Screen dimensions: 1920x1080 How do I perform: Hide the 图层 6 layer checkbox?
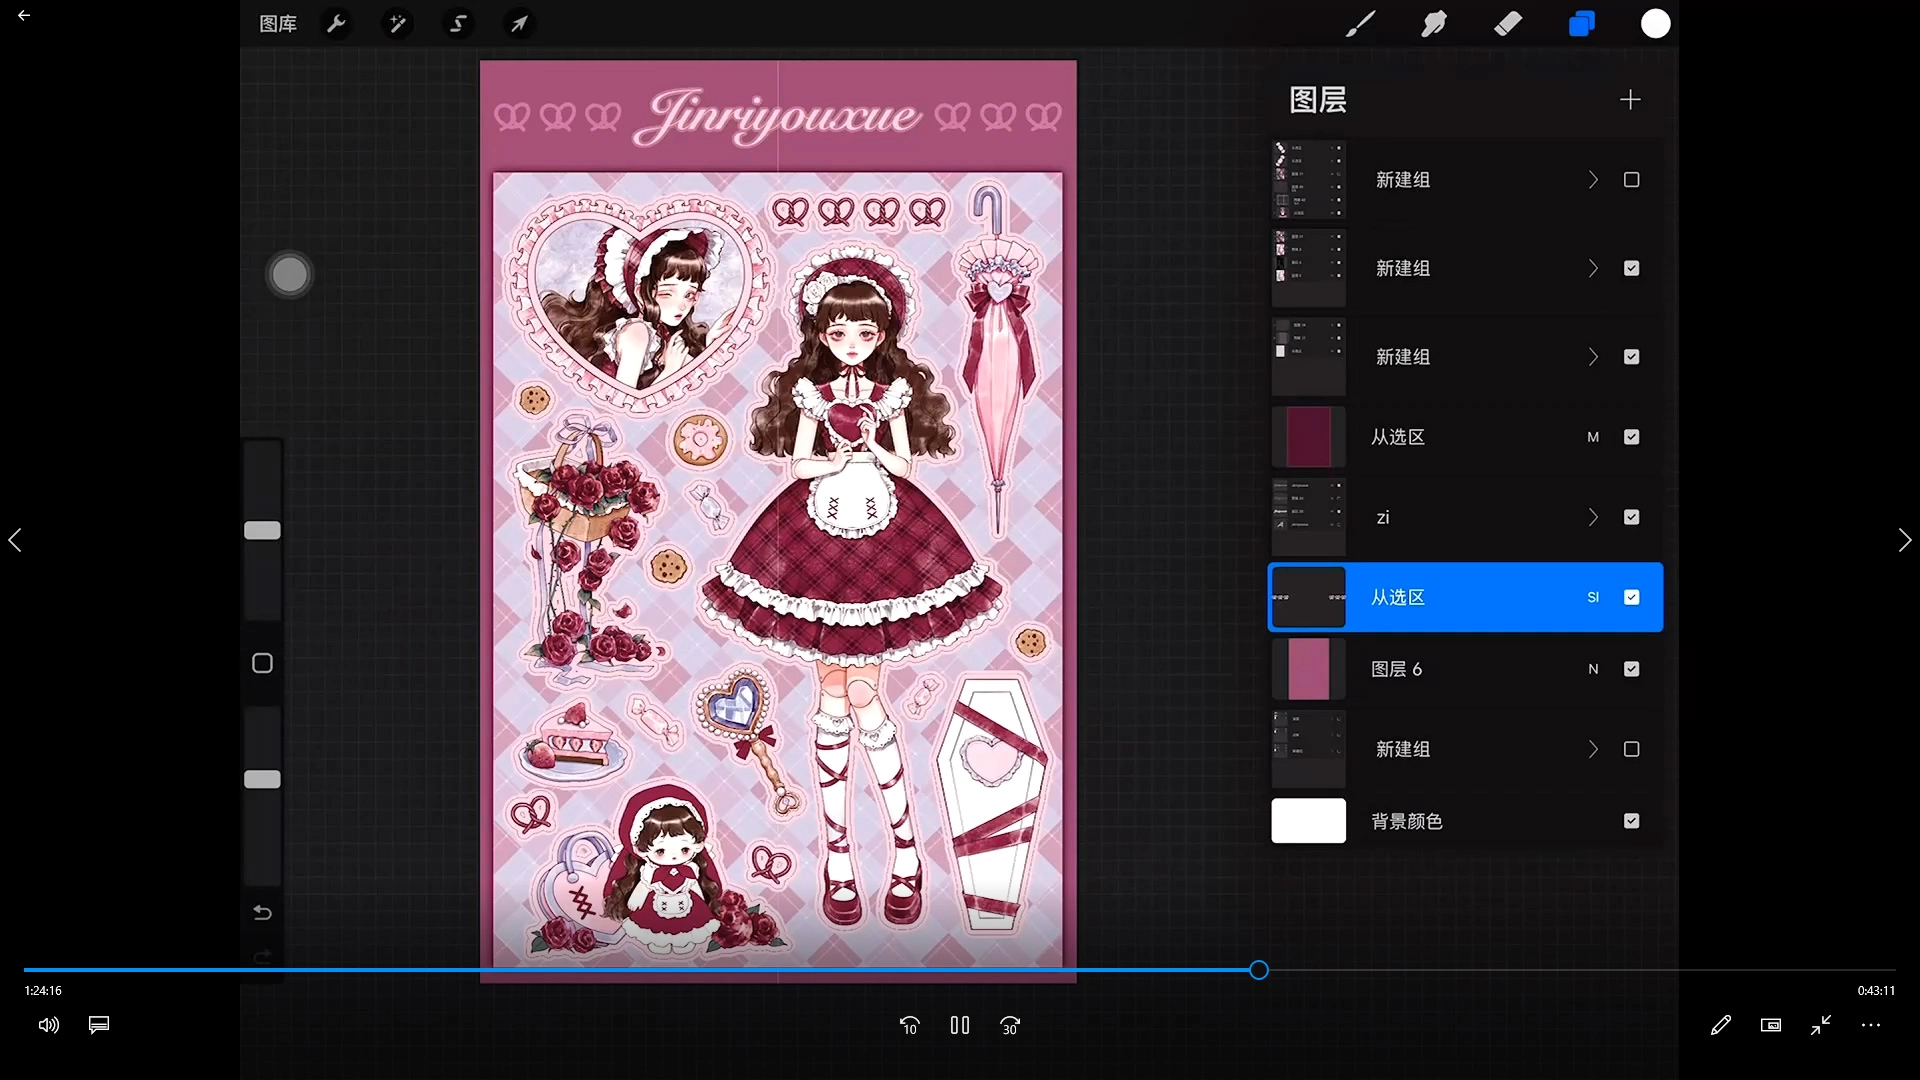coord(1631,669)
